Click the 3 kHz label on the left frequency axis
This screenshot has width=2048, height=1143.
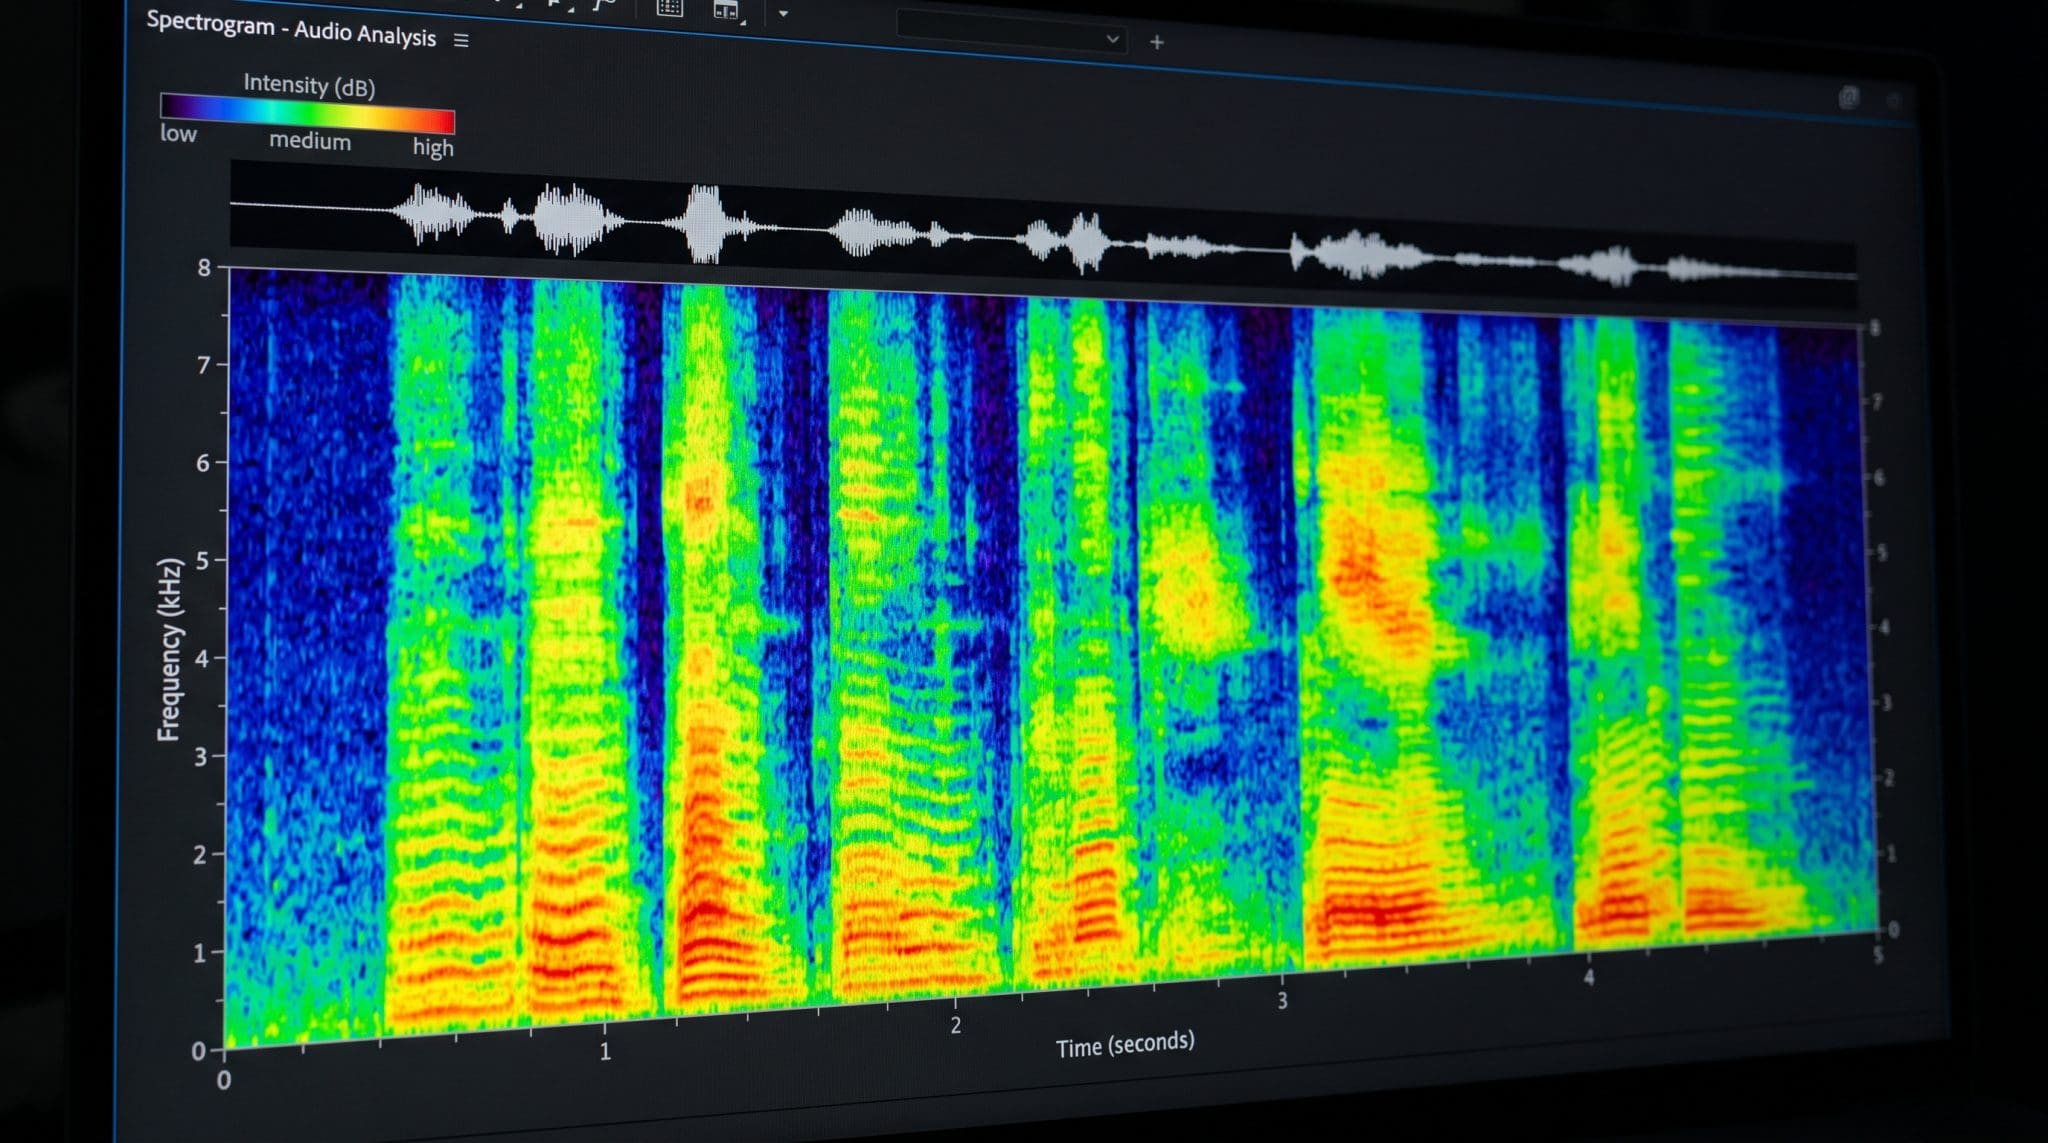201,757
